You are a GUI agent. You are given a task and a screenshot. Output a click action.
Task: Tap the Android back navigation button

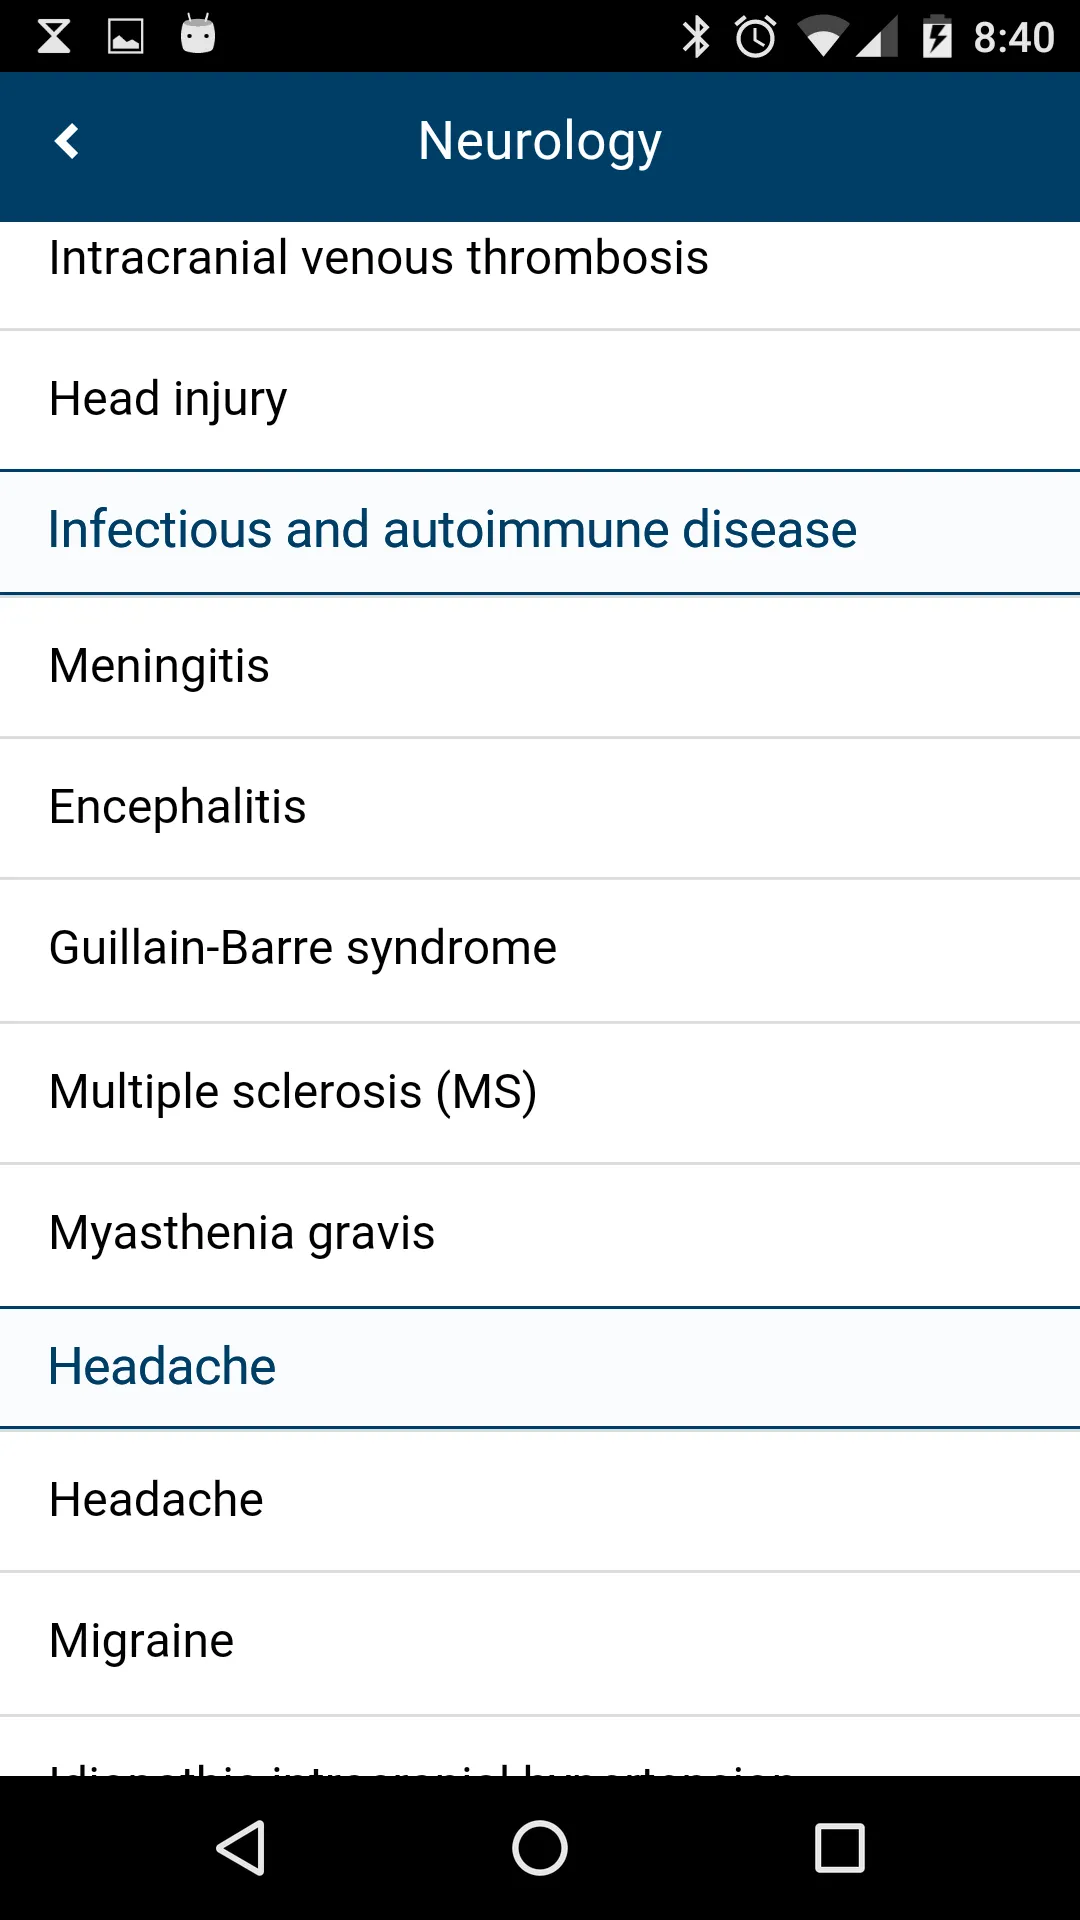pos(241,1847)
